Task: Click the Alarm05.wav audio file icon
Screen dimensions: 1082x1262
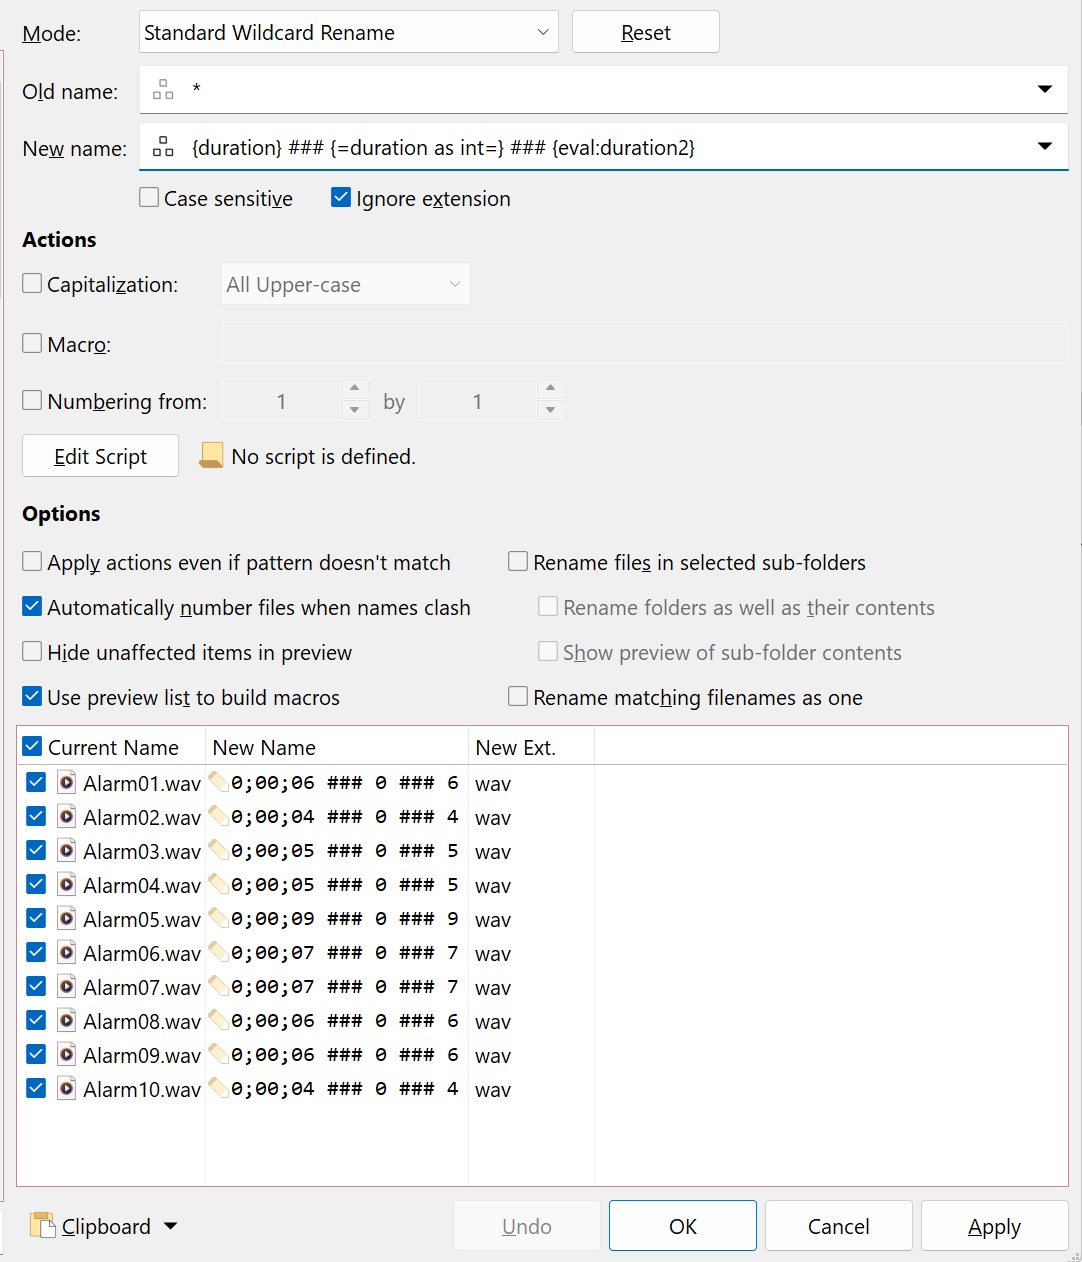Action: [x=66, y=918]
